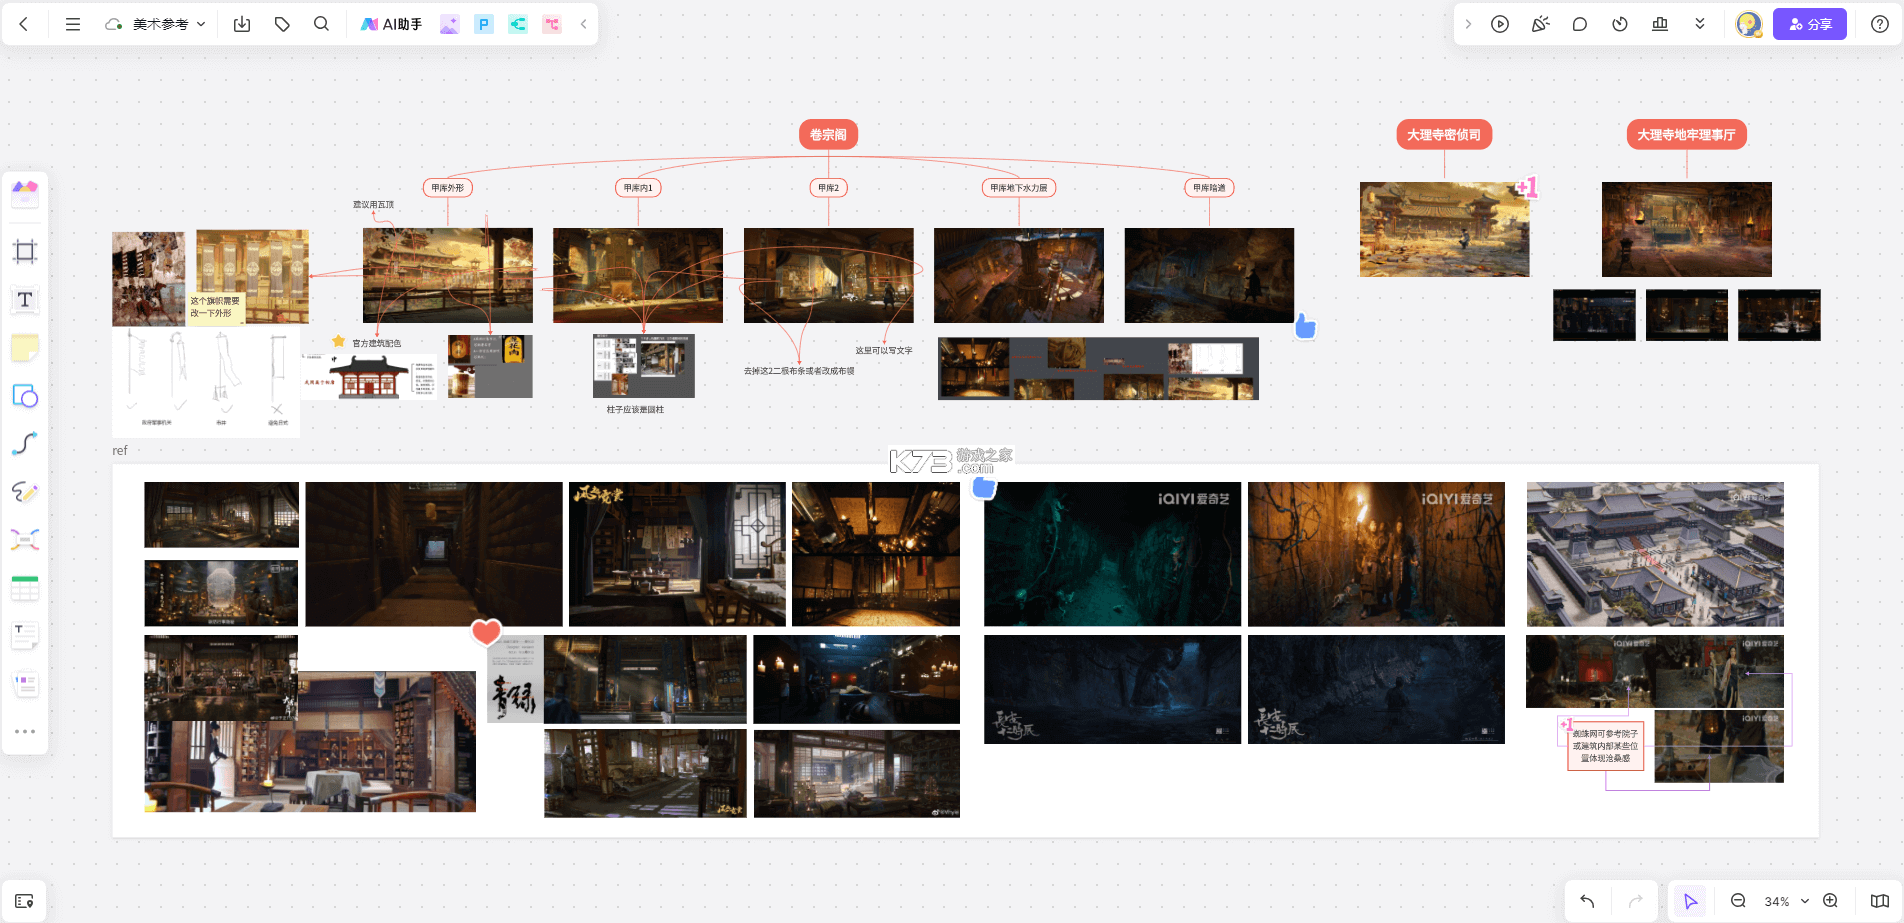Select the Text tool

pyautogui.click(x=25, y=300)
